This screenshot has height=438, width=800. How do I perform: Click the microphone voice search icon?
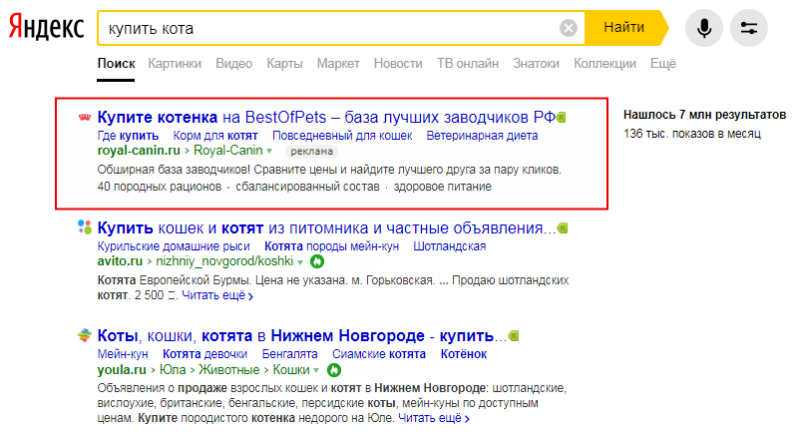coord(704,28)
